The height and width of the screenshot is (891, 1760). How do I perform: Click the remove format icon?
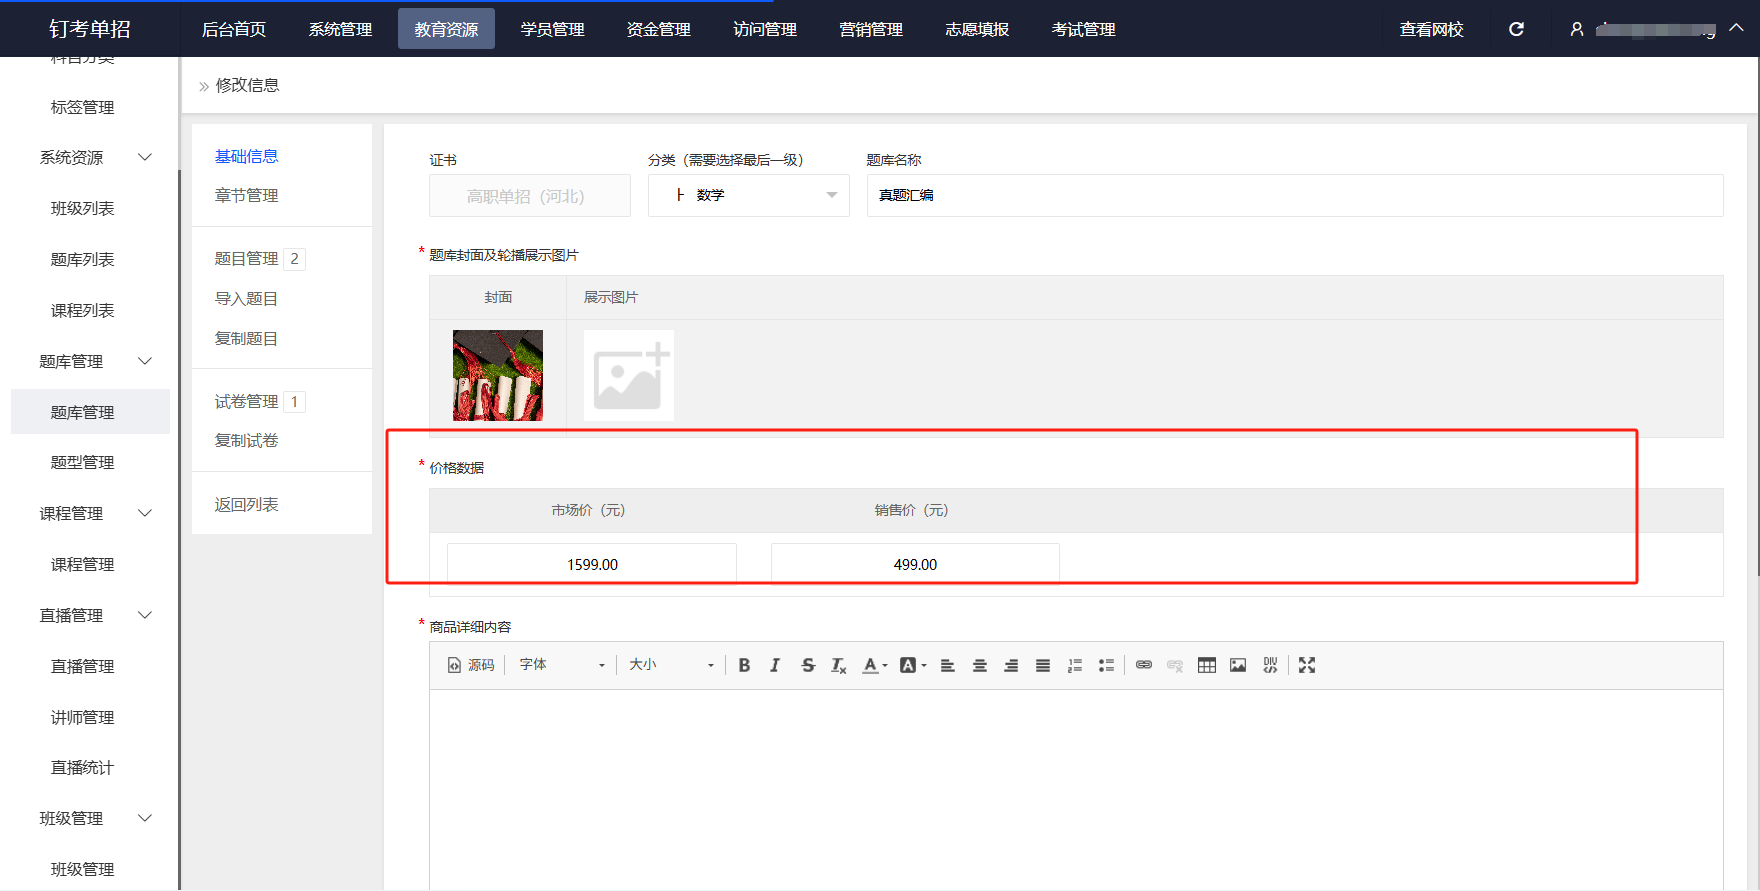coord(839,665)
